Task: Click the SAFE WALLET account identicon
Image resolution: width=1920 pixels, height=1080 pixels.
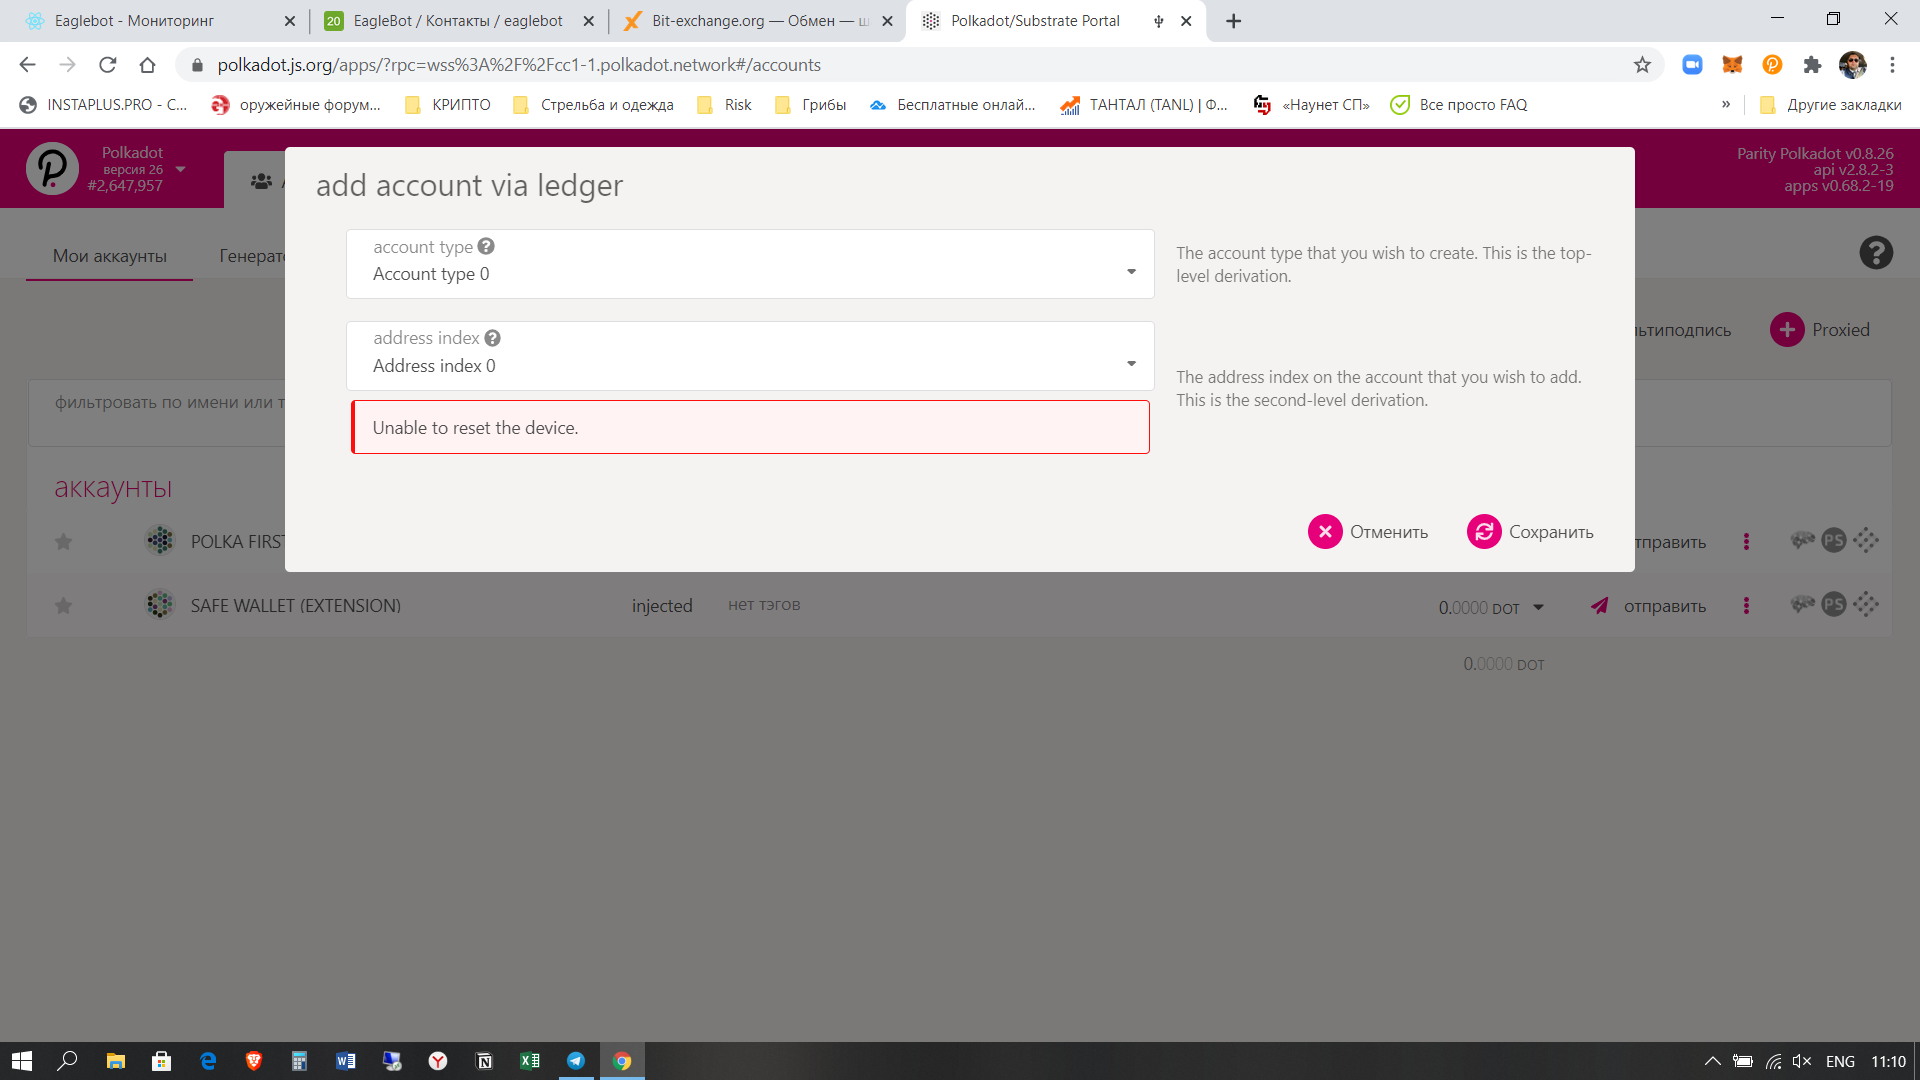Action: (160, 604)
